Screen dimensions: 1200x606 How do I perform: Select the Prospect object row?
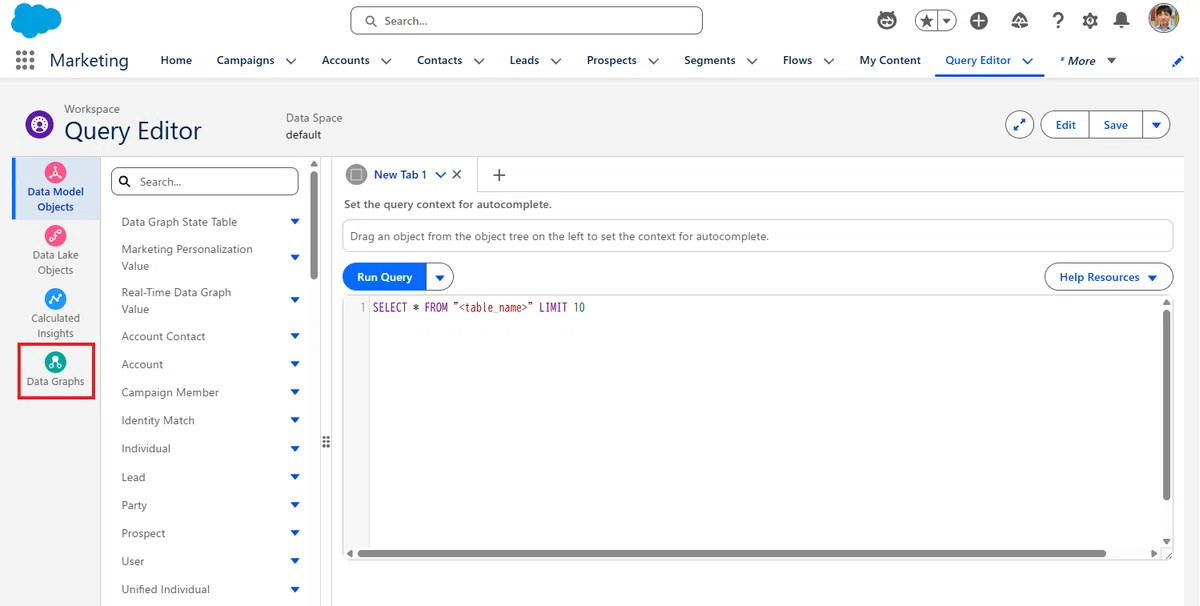coord(210,533)
